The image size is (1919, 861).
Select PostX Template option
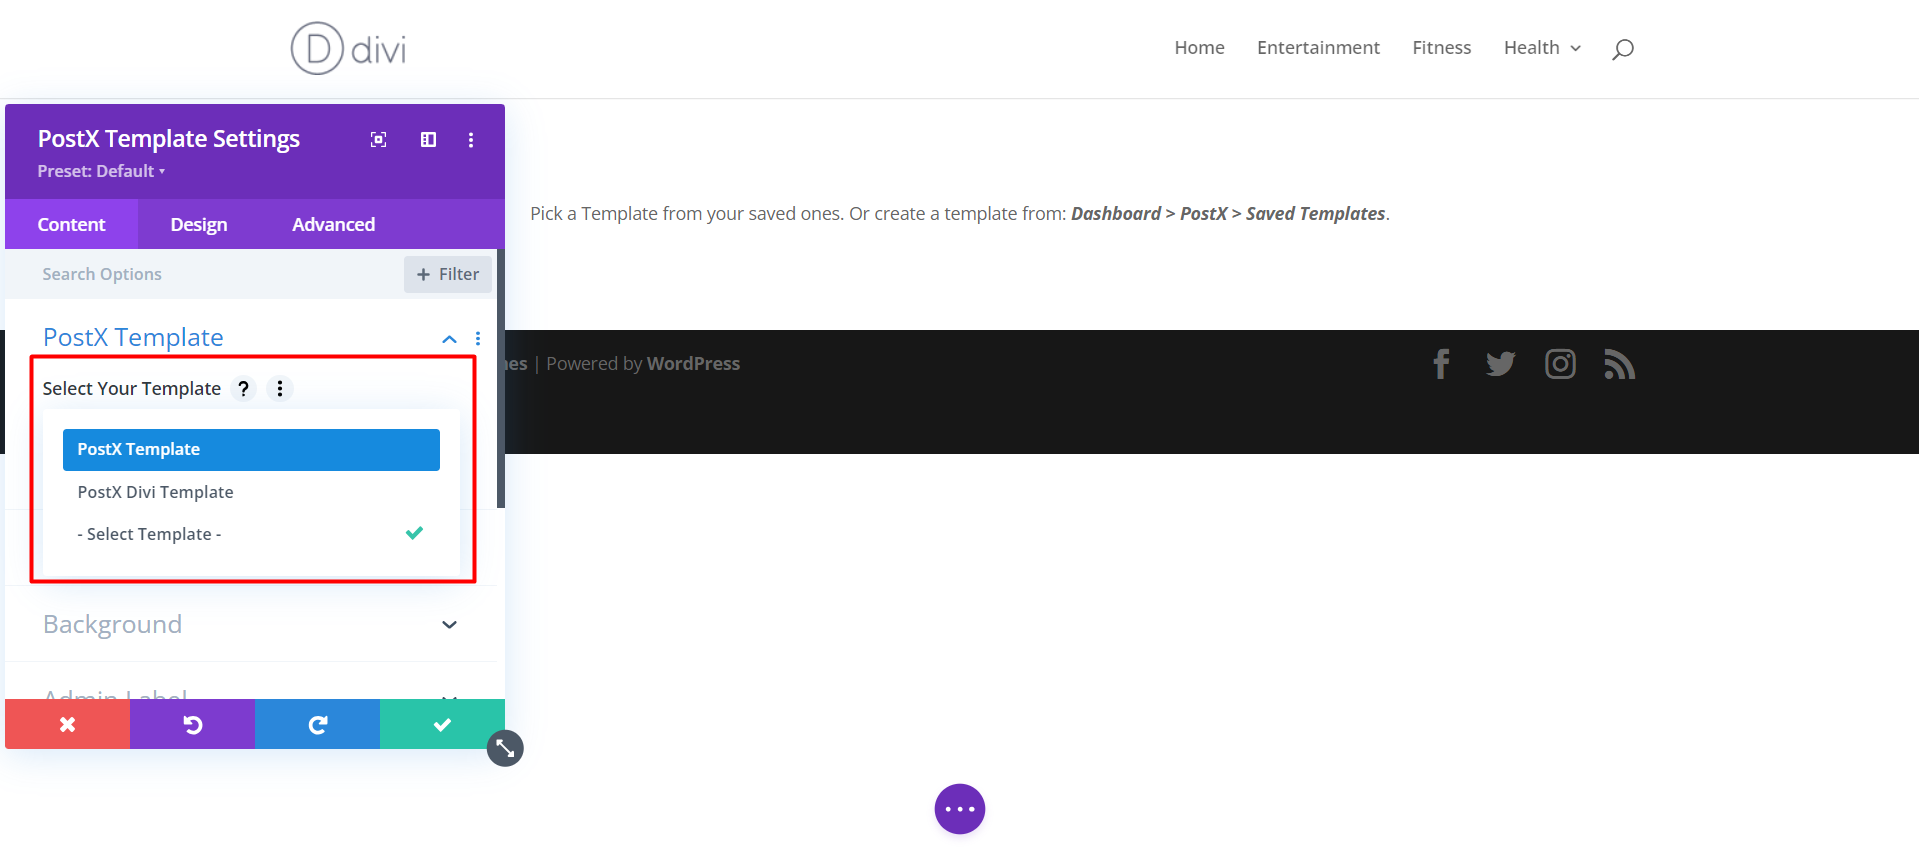251,450
